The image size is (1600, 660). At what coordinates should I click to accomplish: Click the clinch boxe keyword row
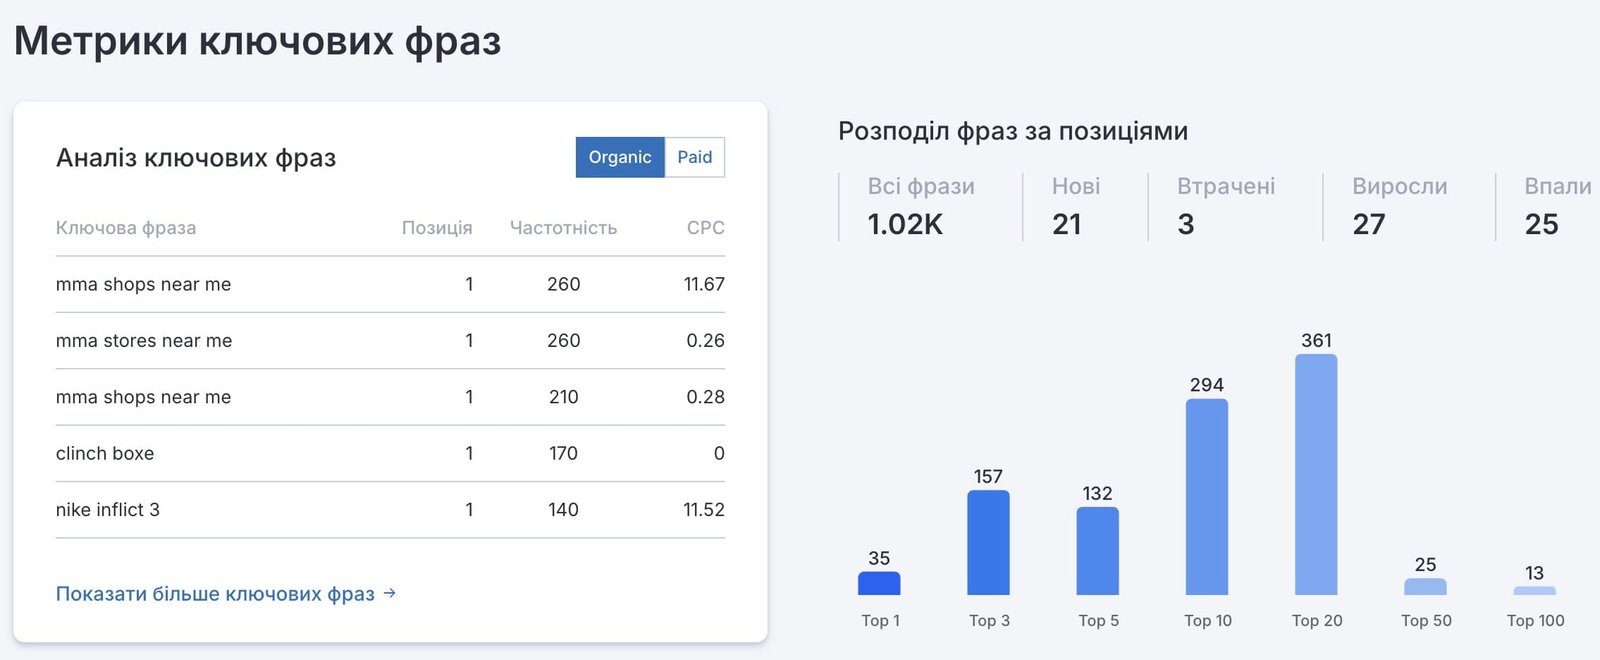tap(390, 453)
